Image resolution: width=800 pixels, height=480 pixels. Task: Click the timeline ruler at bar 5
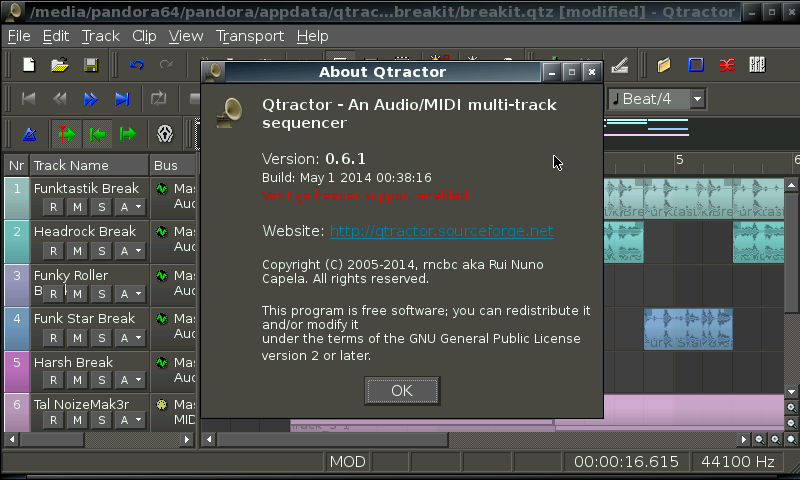[x=679, y=160]
